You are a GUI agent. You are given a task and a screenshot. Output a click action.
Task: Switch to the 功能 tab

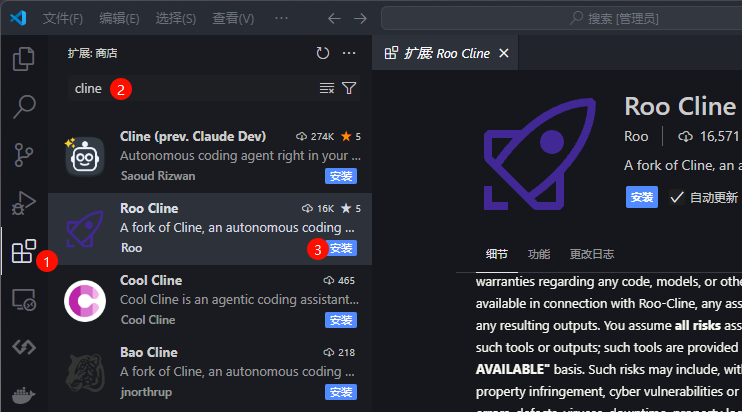[x=539, y=254]
